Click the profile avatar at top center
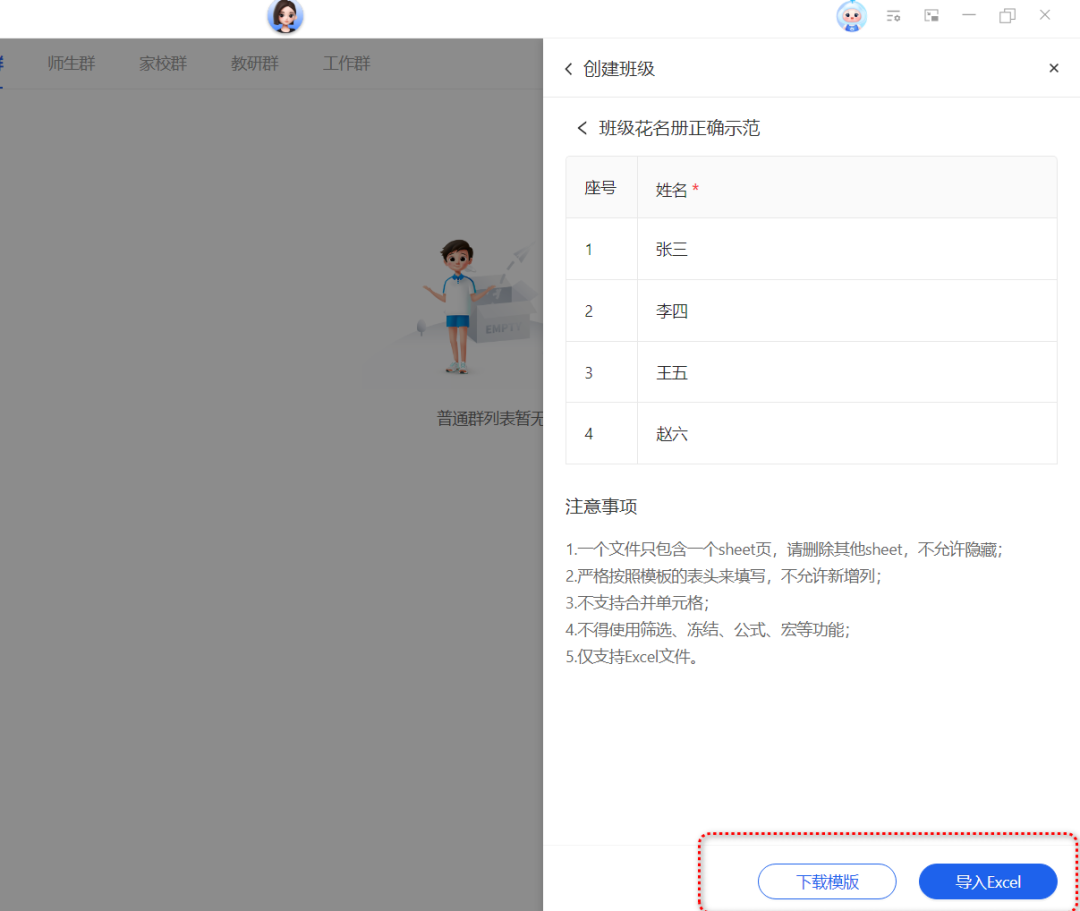The width and height of the screenshot is (1080, 911). tap(285, 17)
